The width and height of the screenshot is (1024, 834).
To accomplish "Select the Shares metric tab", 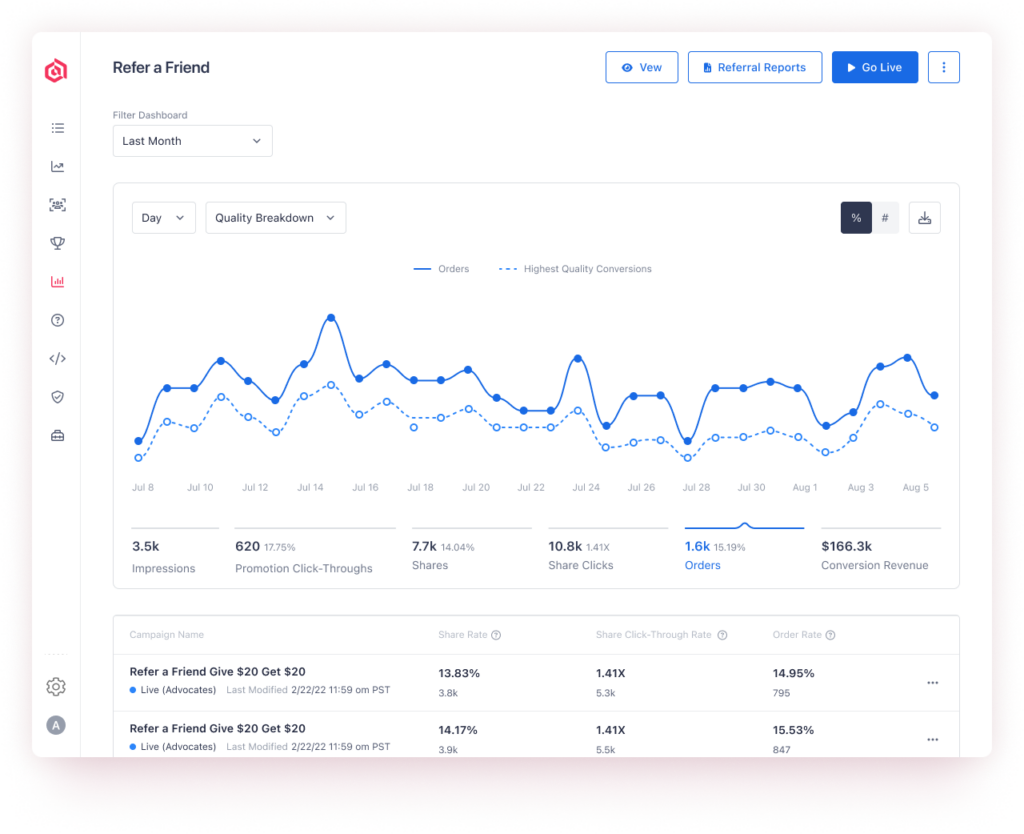I will pos(471,554).
